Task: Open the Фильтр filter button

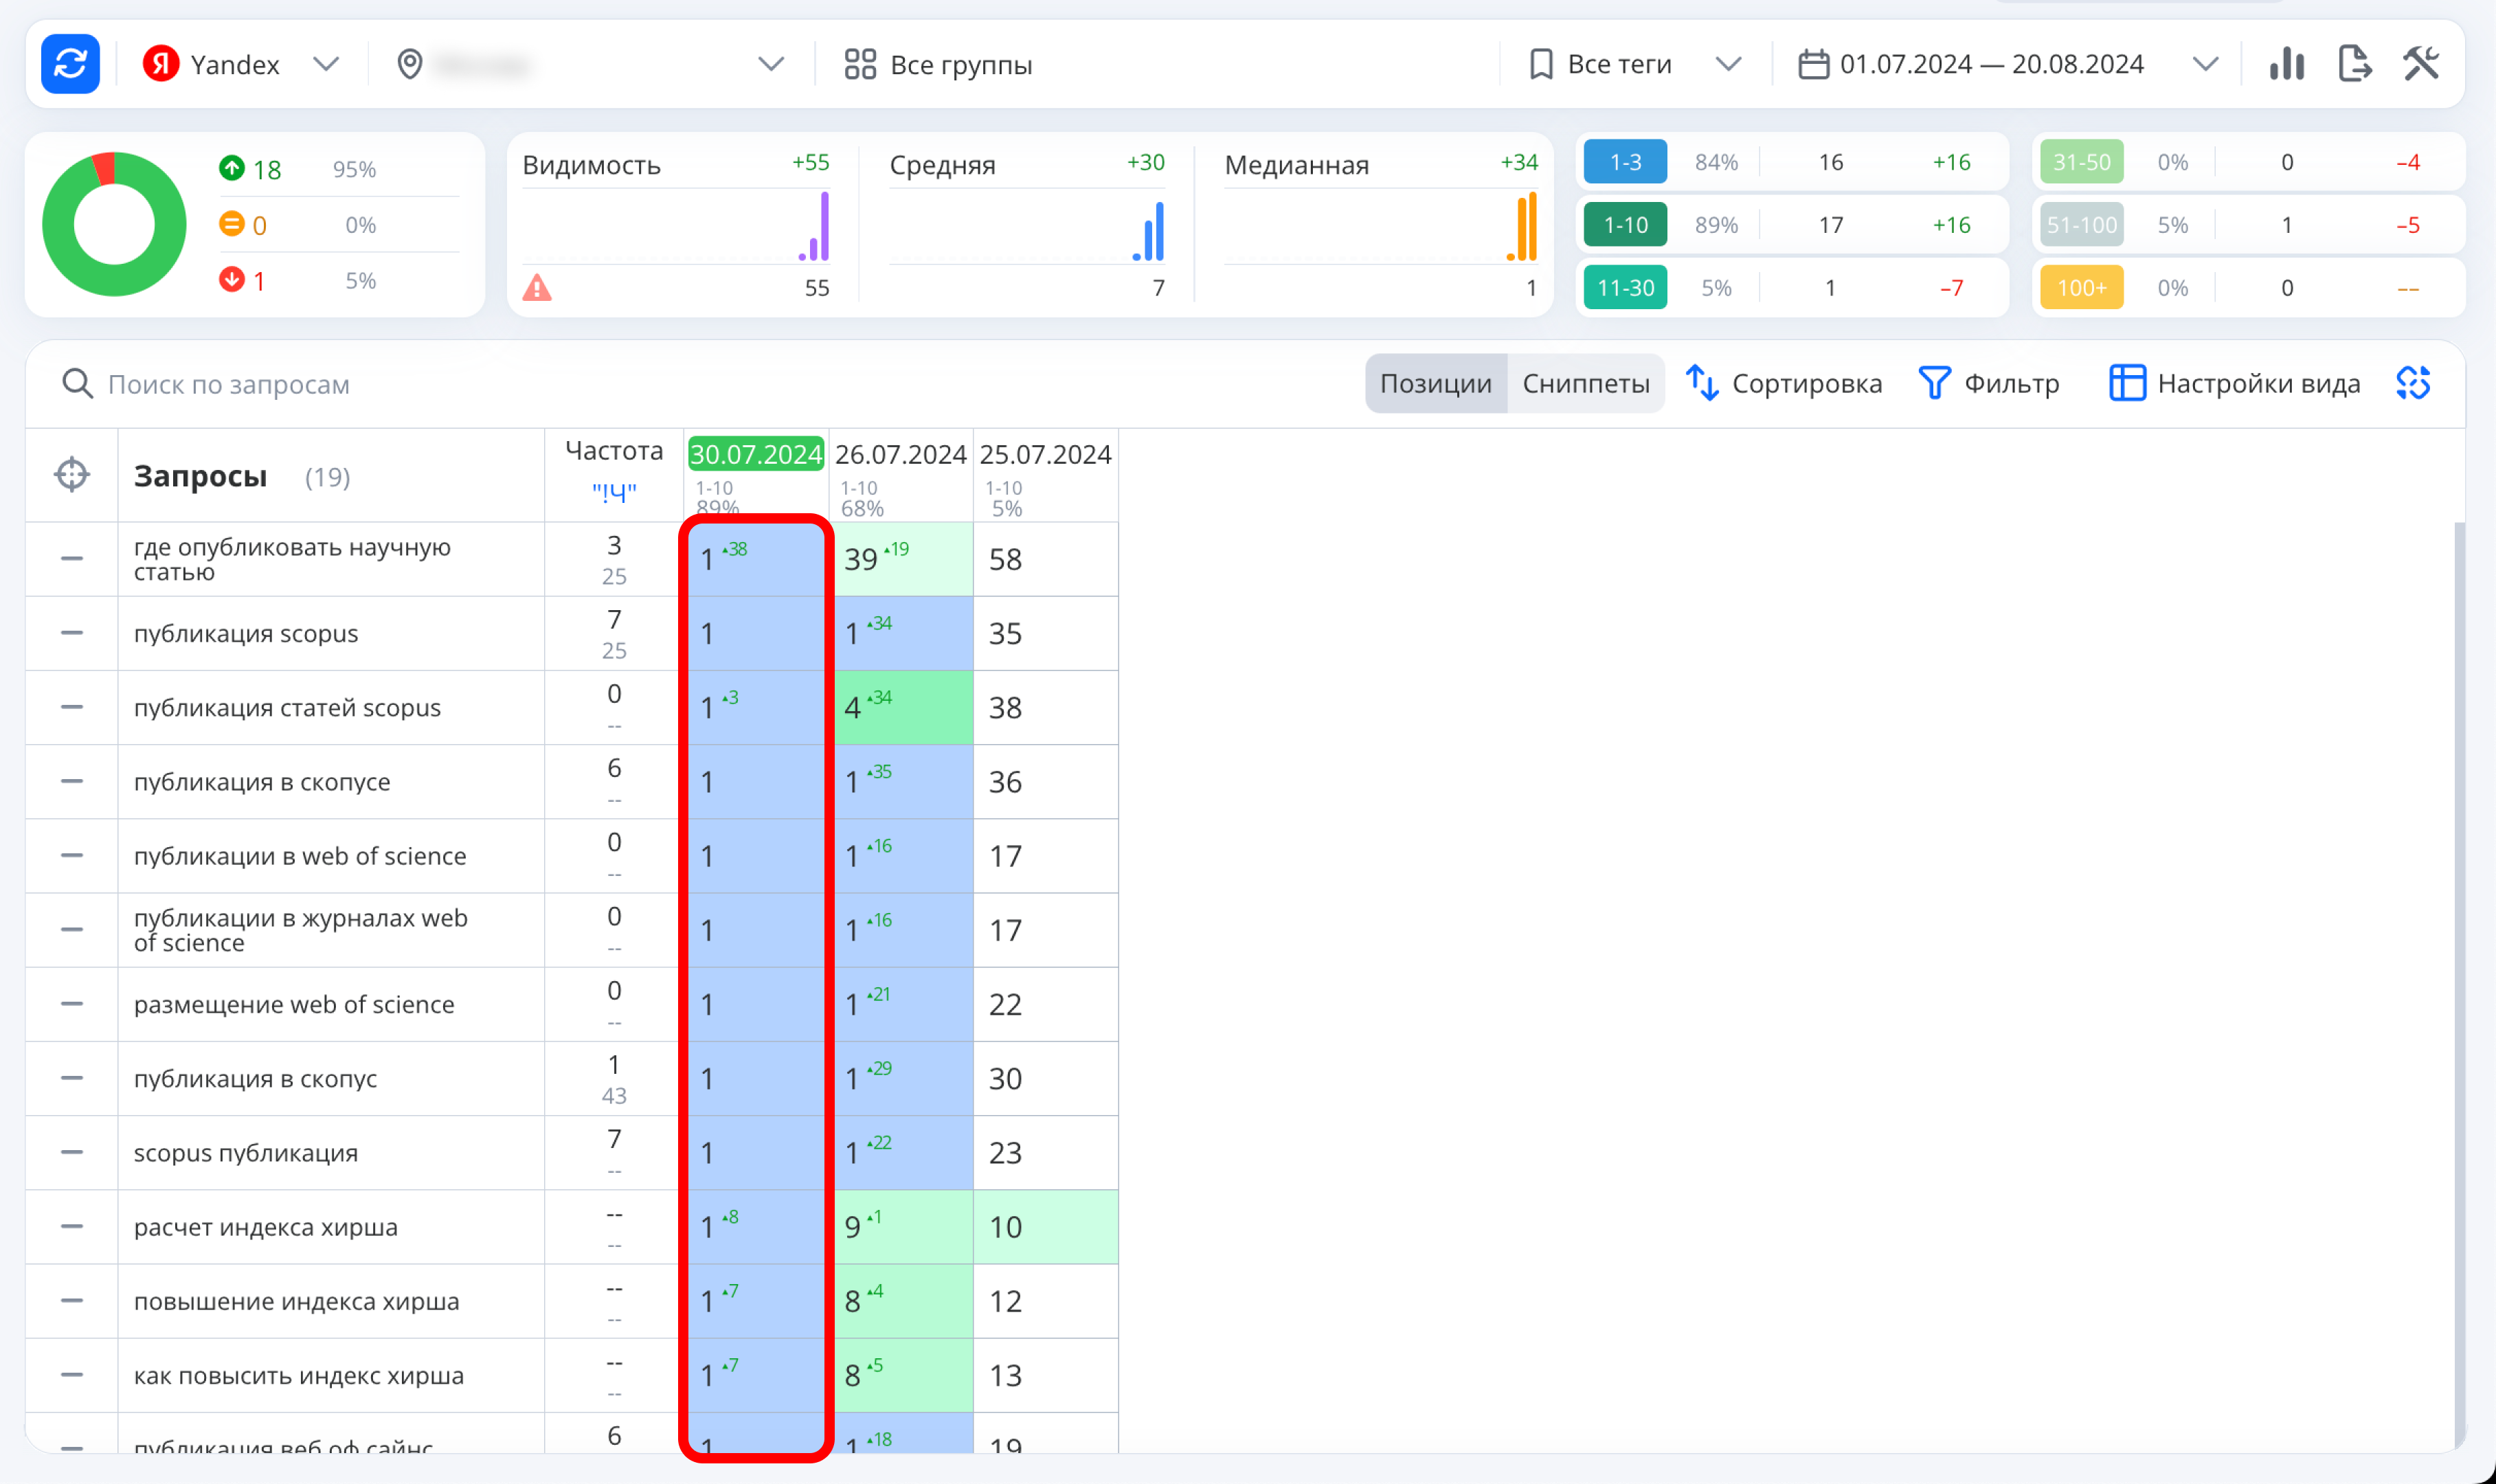Action: [x=1989, y=383]
